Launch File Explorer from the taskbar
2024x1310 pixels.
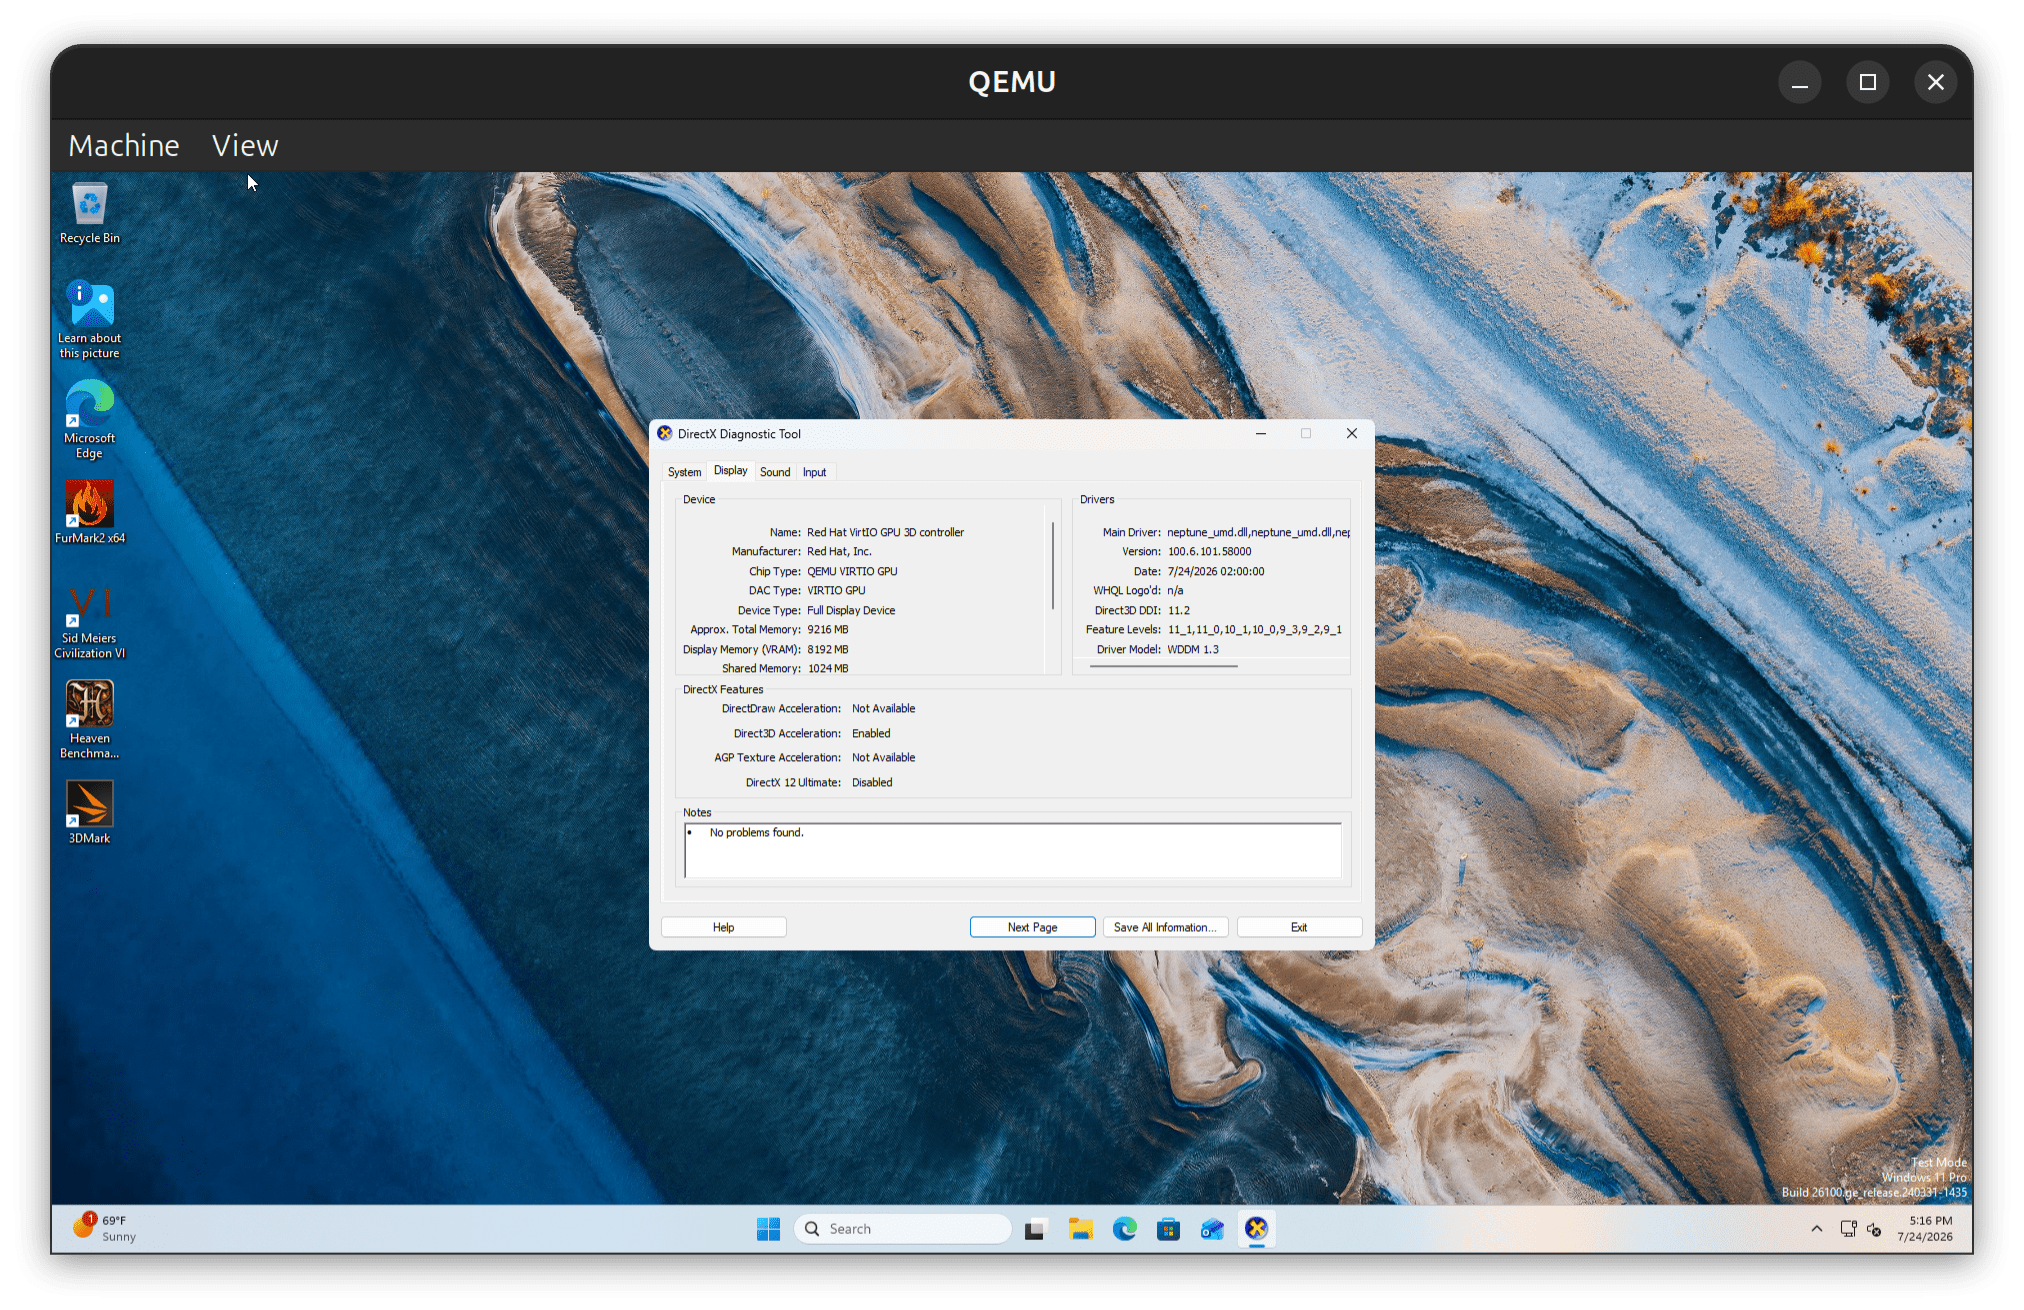pyautogui.click(x=1080, y=1229)
